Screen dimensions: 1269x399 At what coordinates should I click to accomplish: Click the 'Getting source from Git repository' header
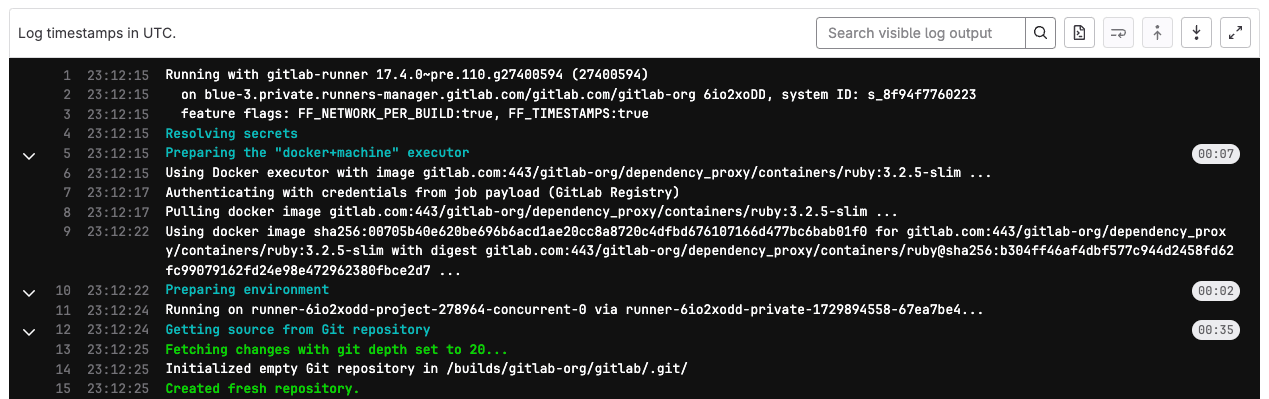(x=298, y=329)
